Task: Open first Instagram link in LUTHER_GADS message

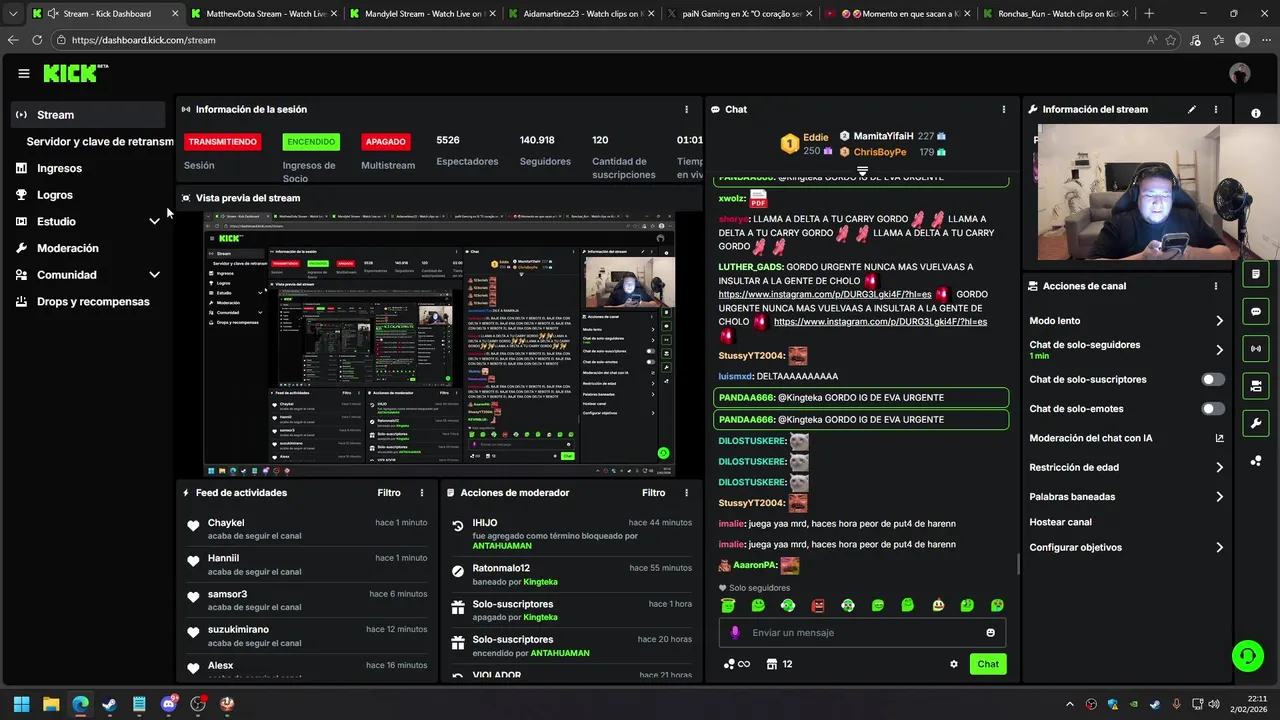Action: (825, 295)
